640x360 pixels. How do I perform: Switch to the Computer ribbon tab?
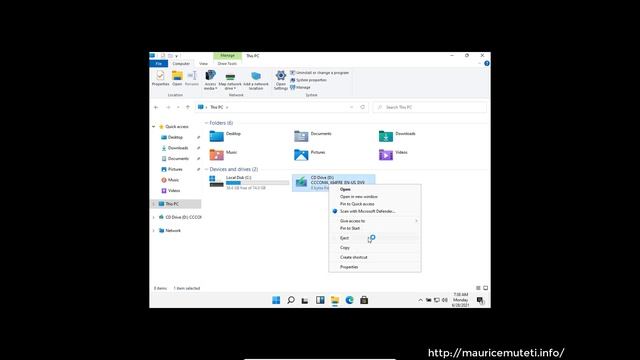click(181, 64)
